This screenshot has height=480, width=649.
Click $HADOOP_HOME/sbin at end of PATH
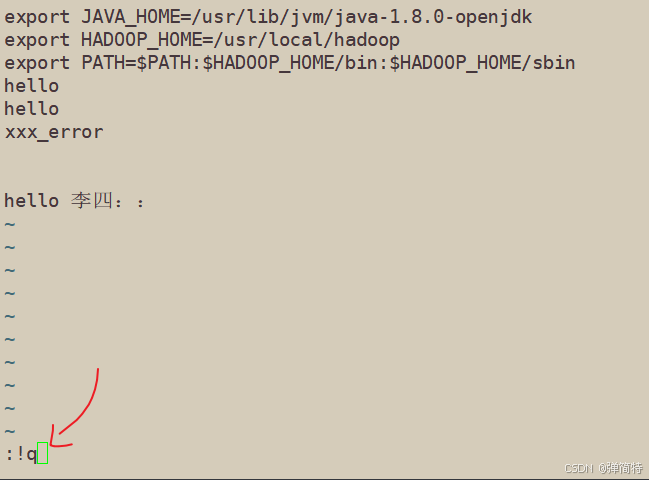[x=482, y=63]
